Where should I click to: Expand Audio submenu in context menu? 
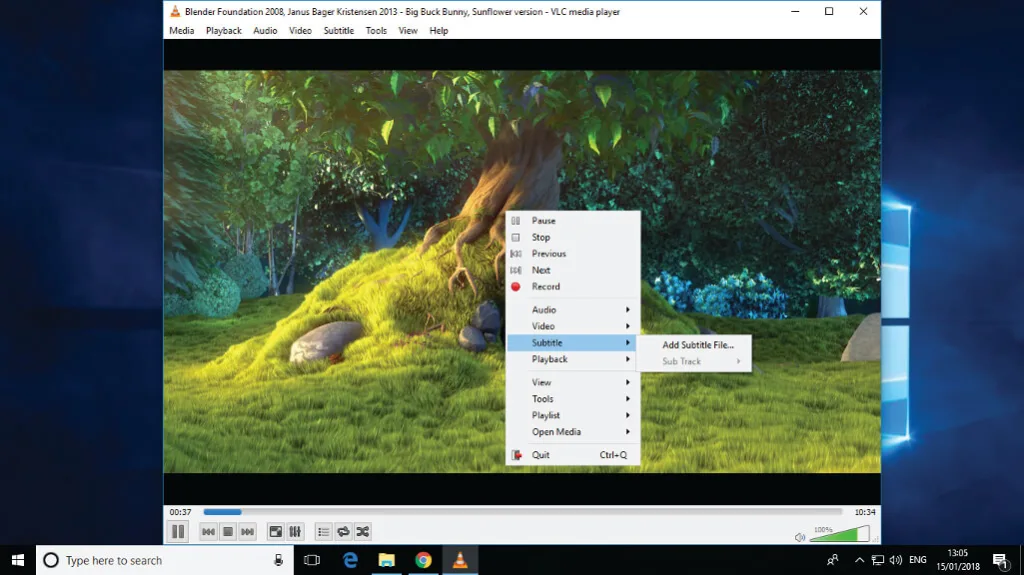pos(573,310)
